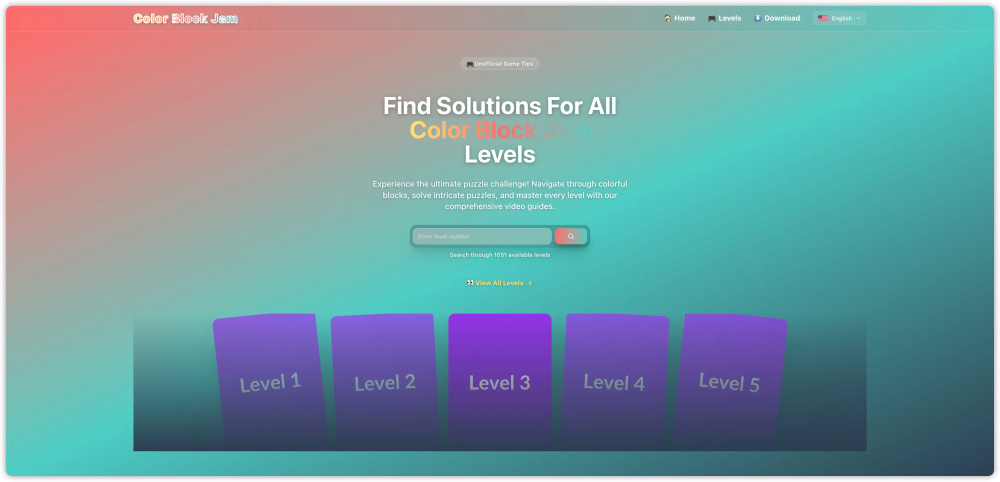Click the house icon beside Home
This screenshot has width=1000, height=482.
[x=667, y=18]
